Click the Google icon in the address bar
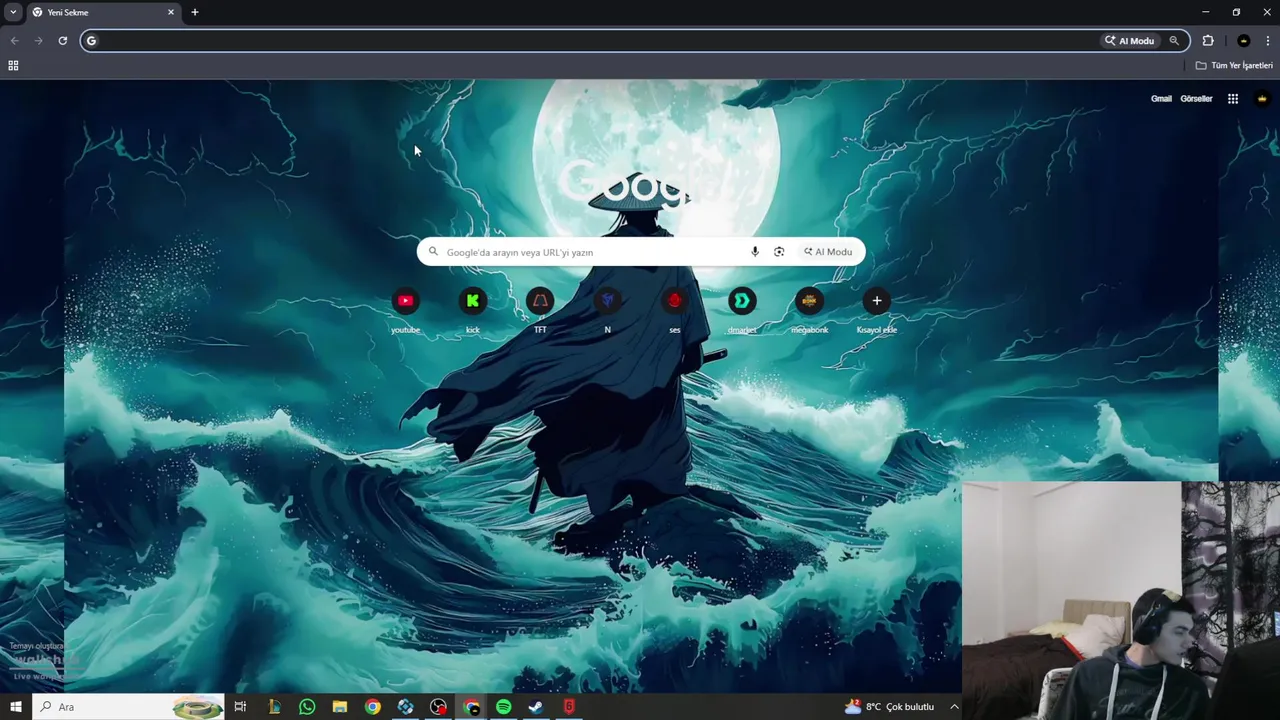1280x720 pixels. point(91,41)
